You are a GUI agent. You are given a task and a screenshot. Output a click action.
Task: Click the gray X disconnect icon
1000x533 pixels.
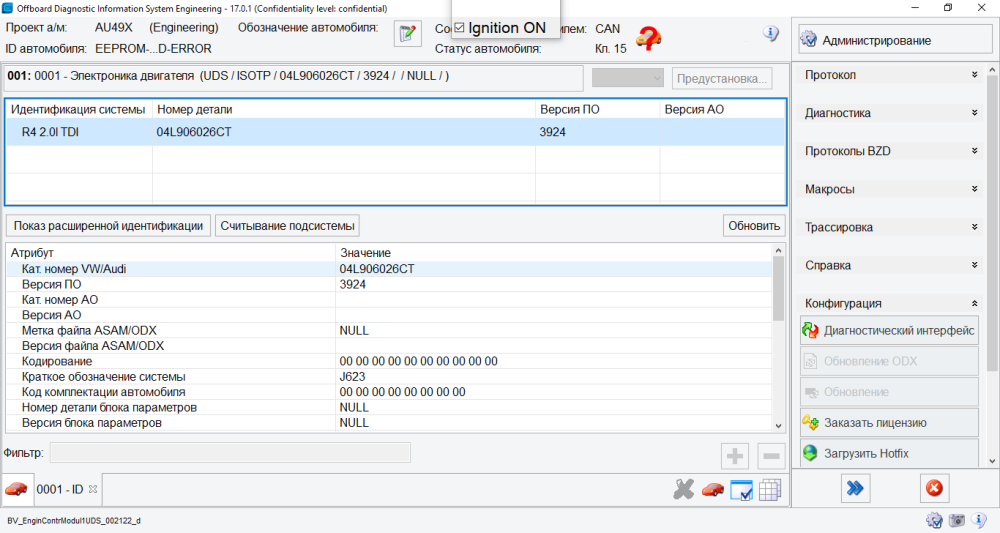click(x=683, y=489)
